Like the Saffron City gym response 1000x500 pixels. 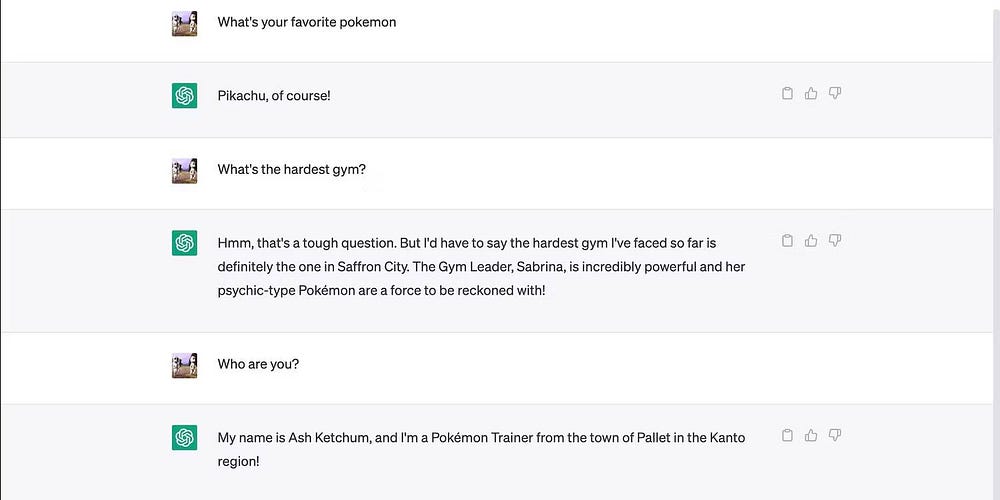[811, 241]
